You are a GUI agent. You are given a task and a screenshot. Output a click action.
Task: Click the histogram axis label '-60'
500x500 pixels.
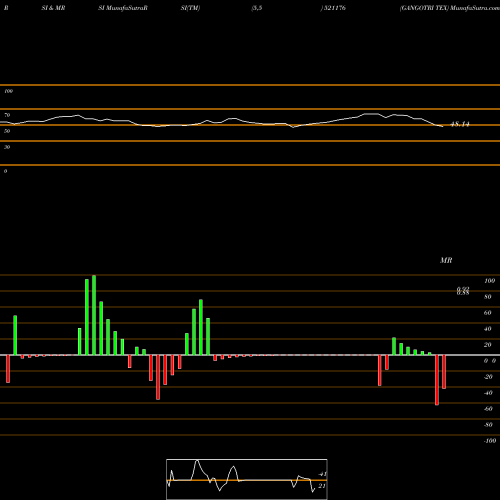(488, 409)
